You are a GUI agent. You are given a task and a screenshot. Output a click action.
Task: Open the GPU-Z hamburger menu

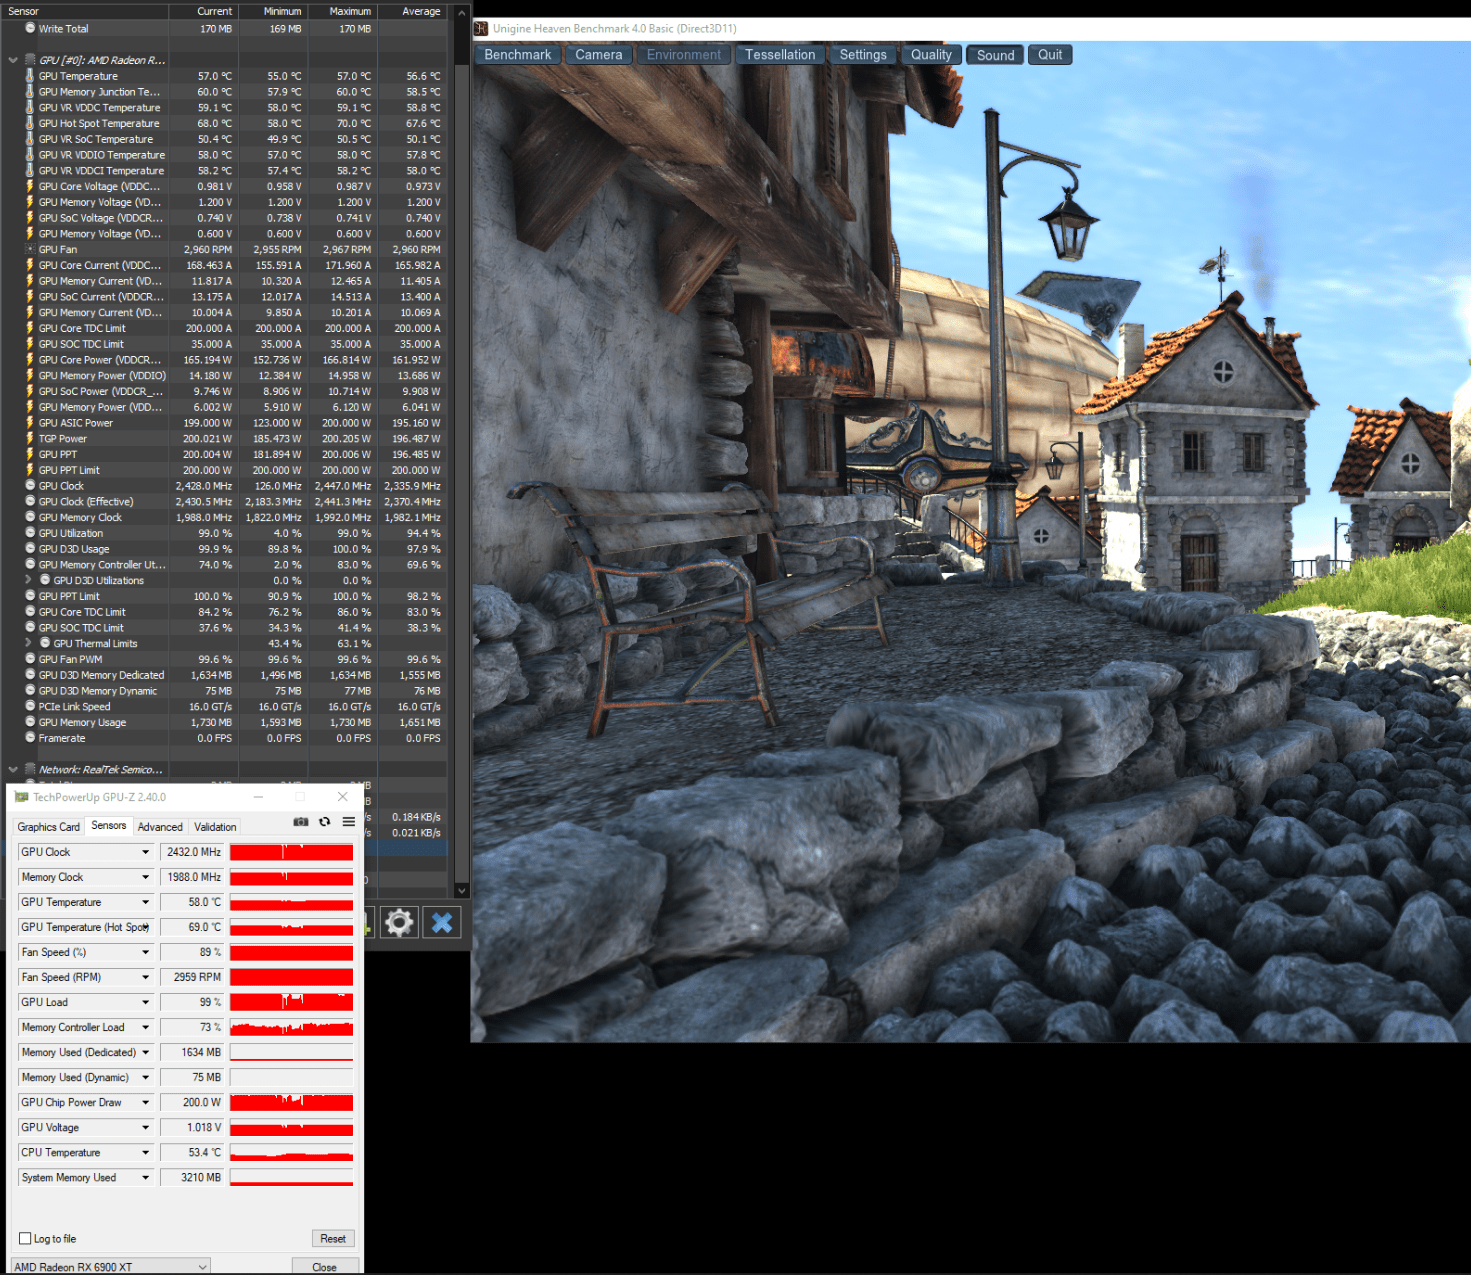349,822
